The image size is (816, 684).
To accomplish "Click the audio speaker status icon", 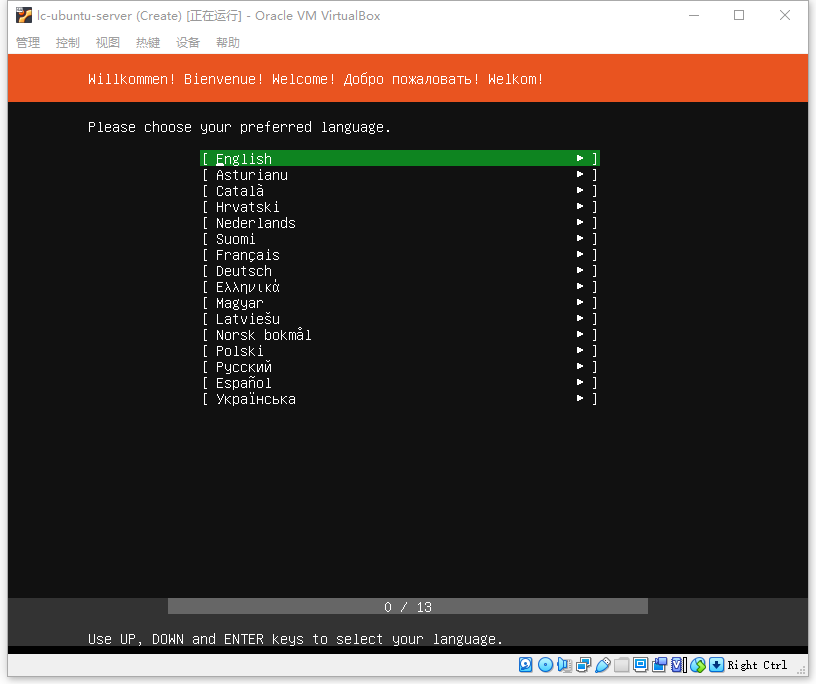I will pyautogui.click(x=564, y=665).
